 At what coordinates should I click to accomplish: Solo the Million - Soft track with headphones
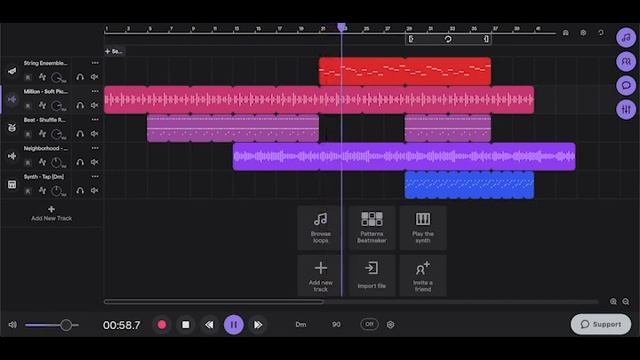(x=80, y=105)
